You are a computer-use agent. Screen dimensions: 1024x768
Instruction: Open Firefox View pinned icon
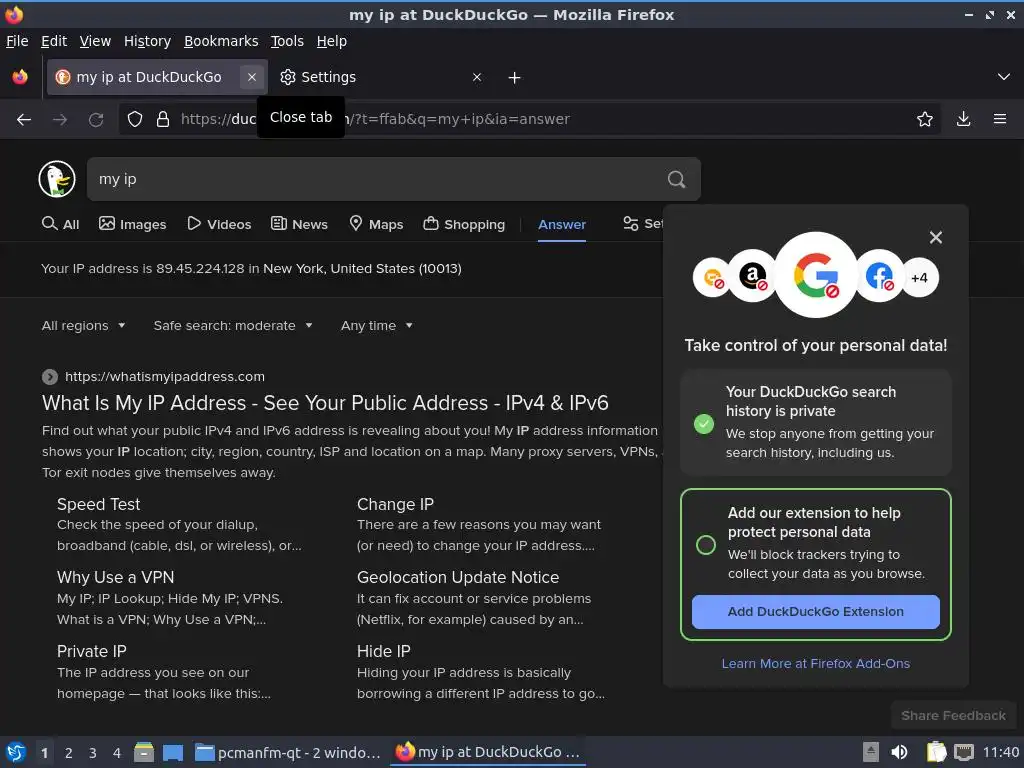click(x=20, y=77)
